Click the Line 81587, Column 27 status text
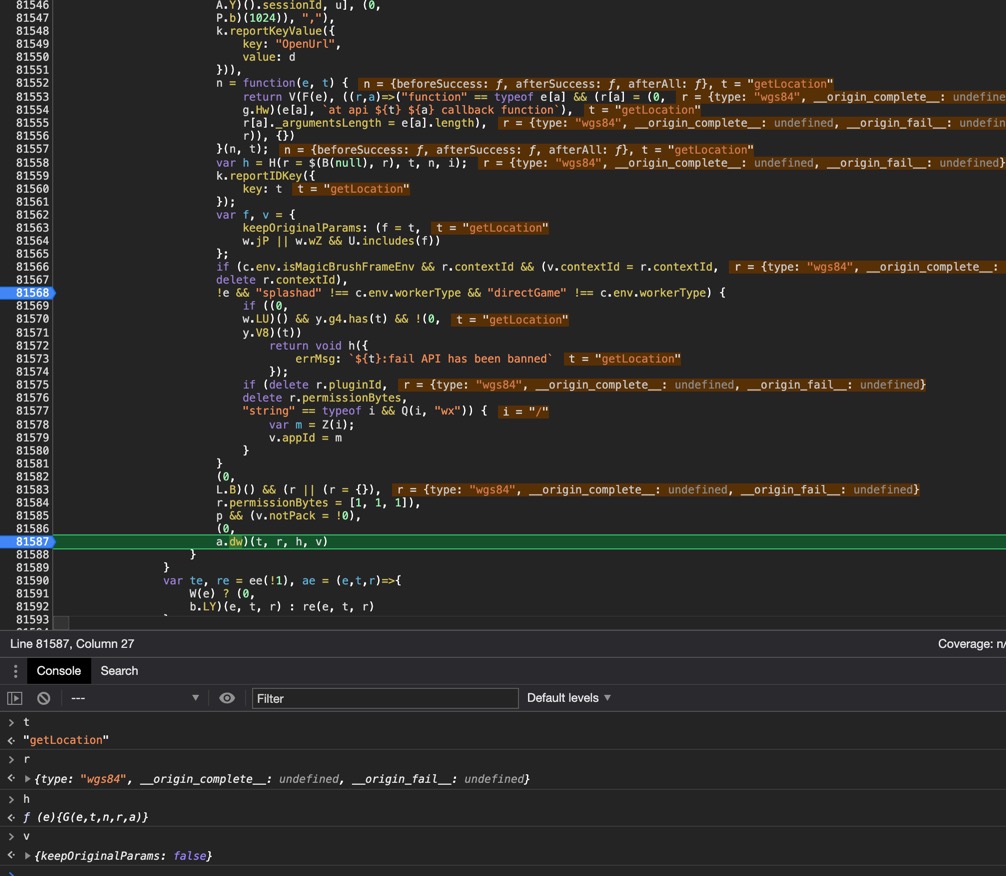This screenshot has width=1006, height=876. coord(72,644)
